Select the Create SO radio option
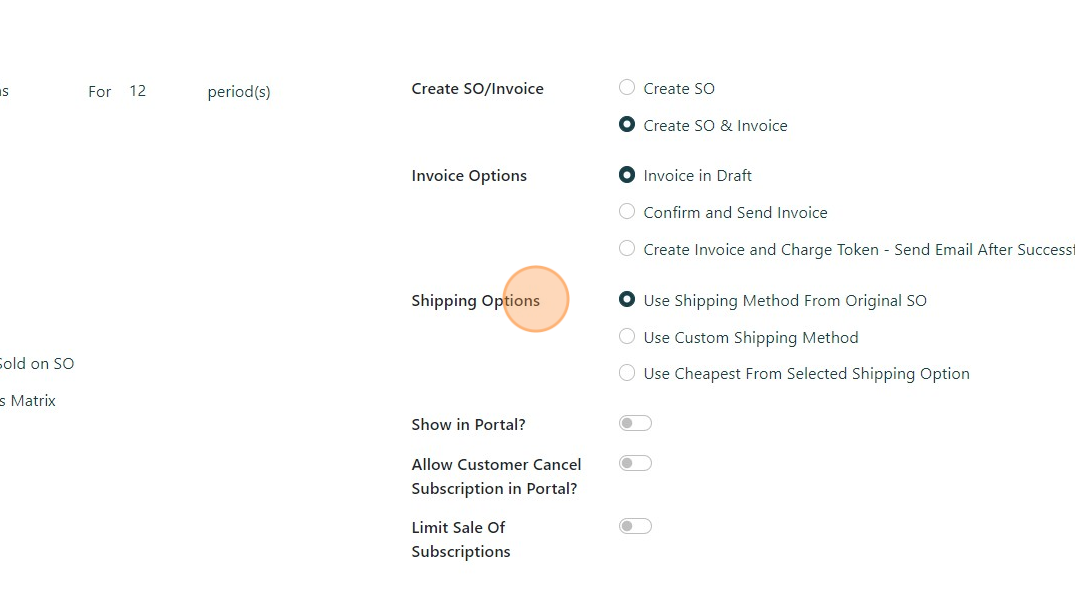The height and width of the screenshot is (601, 1075). (x=627, y=88)
